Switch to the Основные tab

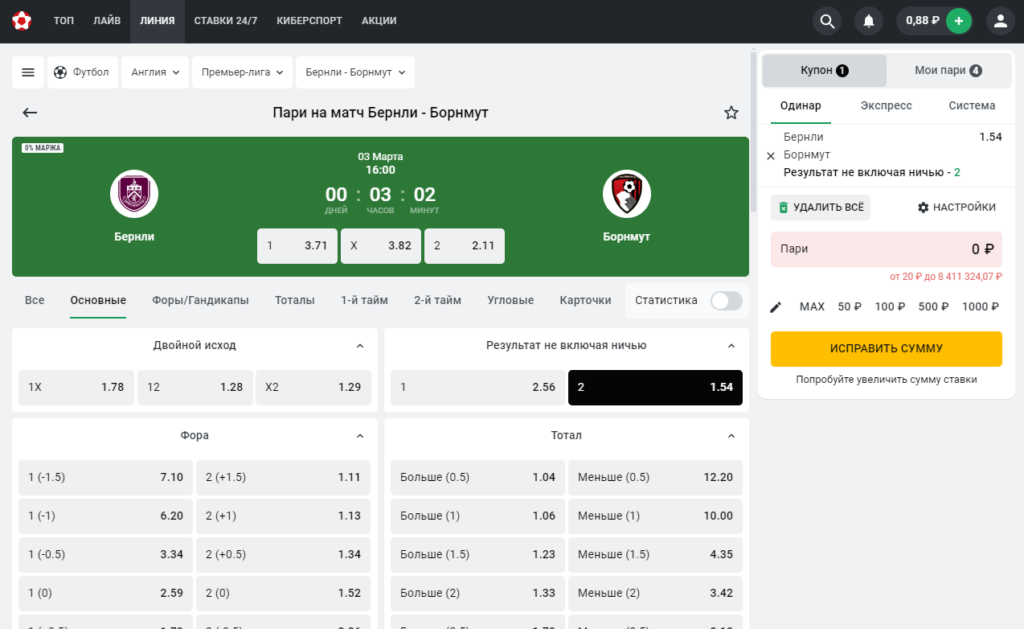pos(98,300)
